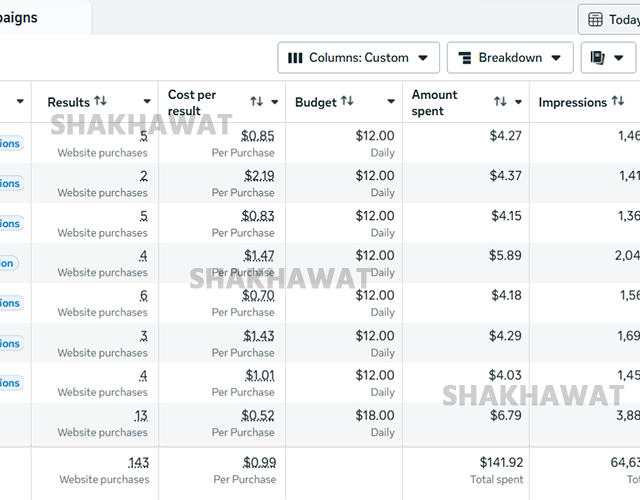Viewport: 640px width, 500px height.
Task: Expand the Results column options caret
Action: 147,102
